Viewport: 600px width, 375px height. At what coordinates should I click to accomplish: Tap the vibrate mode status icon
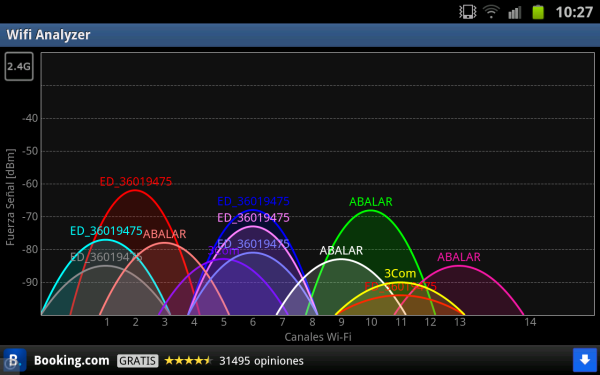(467, 12)
